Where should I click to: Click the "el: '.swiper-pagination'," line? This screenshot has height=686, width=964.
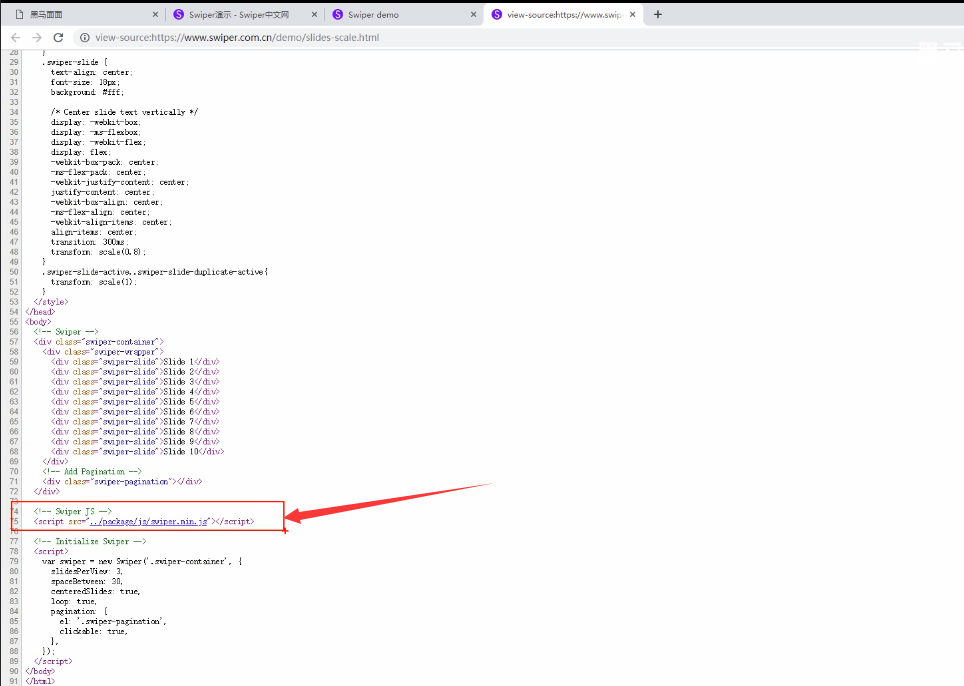pos(113,621)
